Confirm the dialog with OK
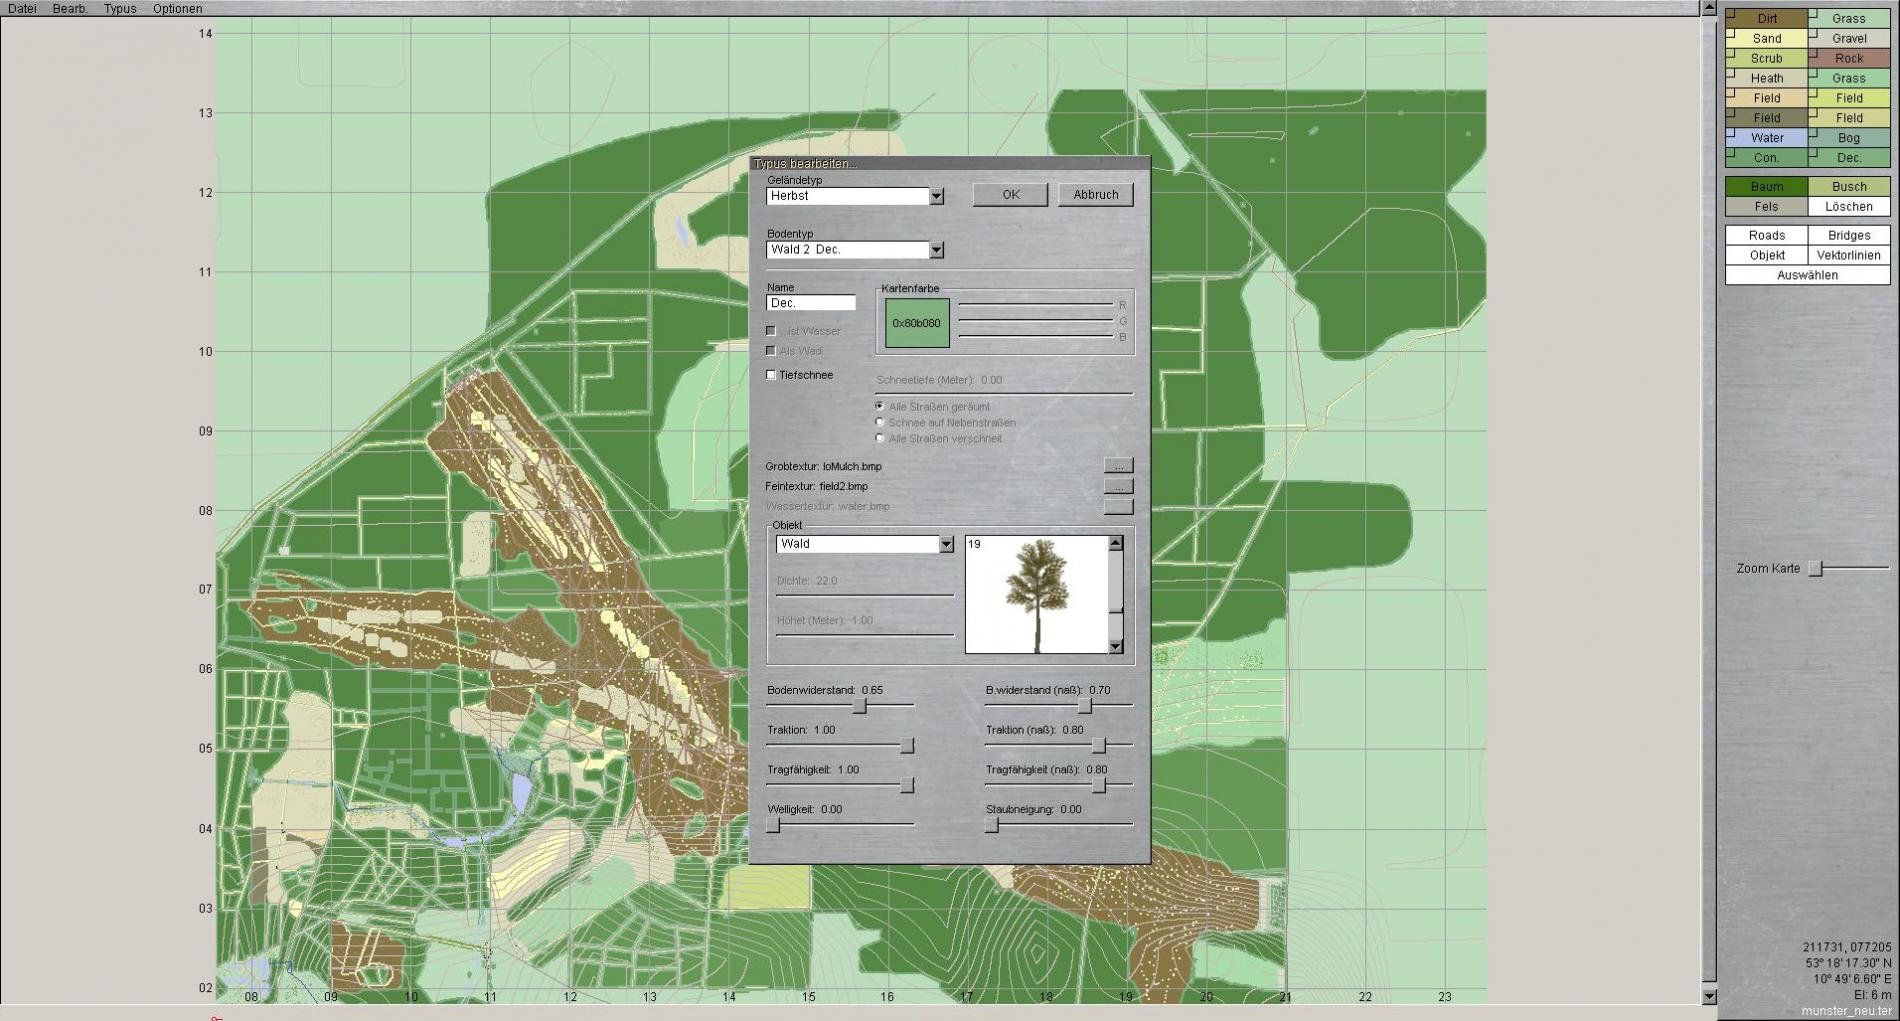 pyautogui.click(x=1010, y=195)
